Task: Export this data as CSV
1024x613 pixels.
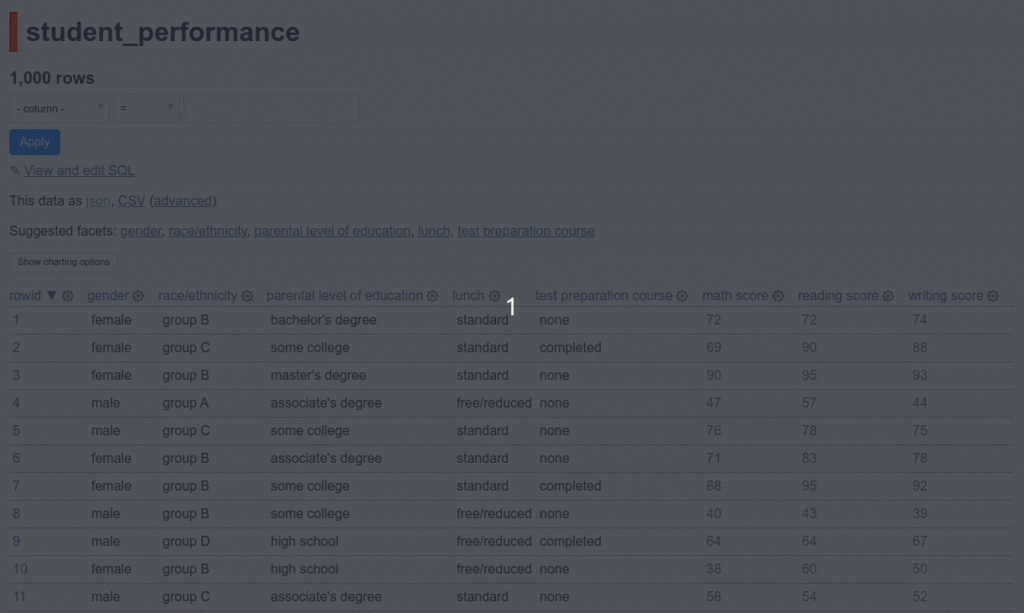Action: pyautogui.click(x=131, y=201)
